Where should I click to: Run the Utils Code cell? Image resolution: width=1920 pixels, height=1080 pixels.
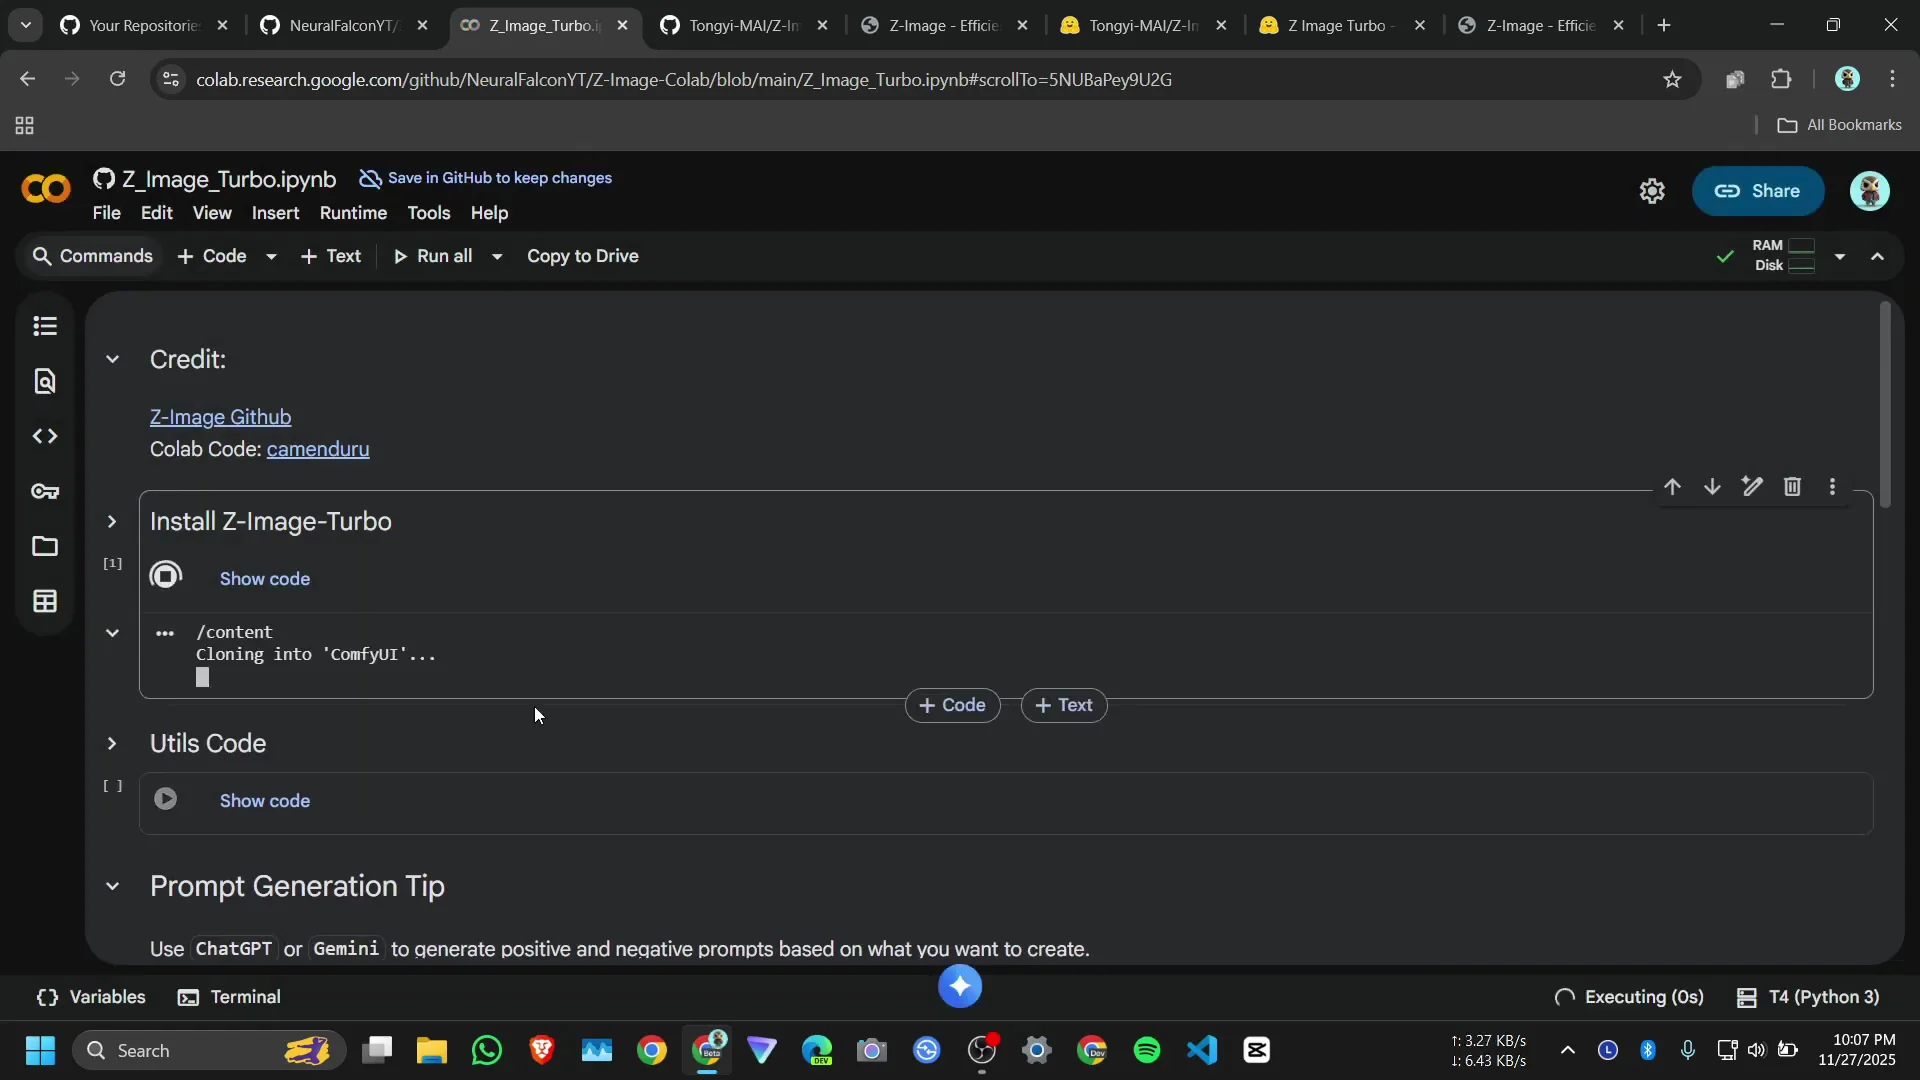166,799
